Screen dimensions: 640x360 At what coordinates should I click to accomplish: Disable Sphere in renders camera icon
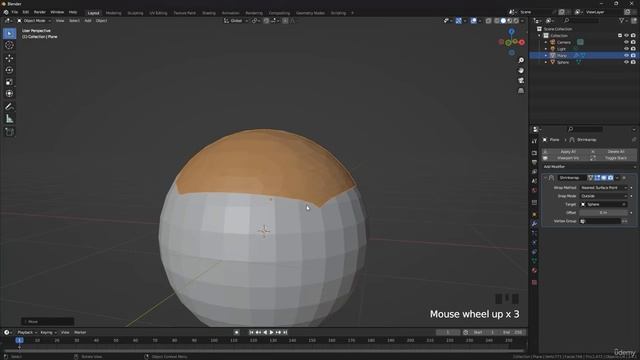(633, 62)
